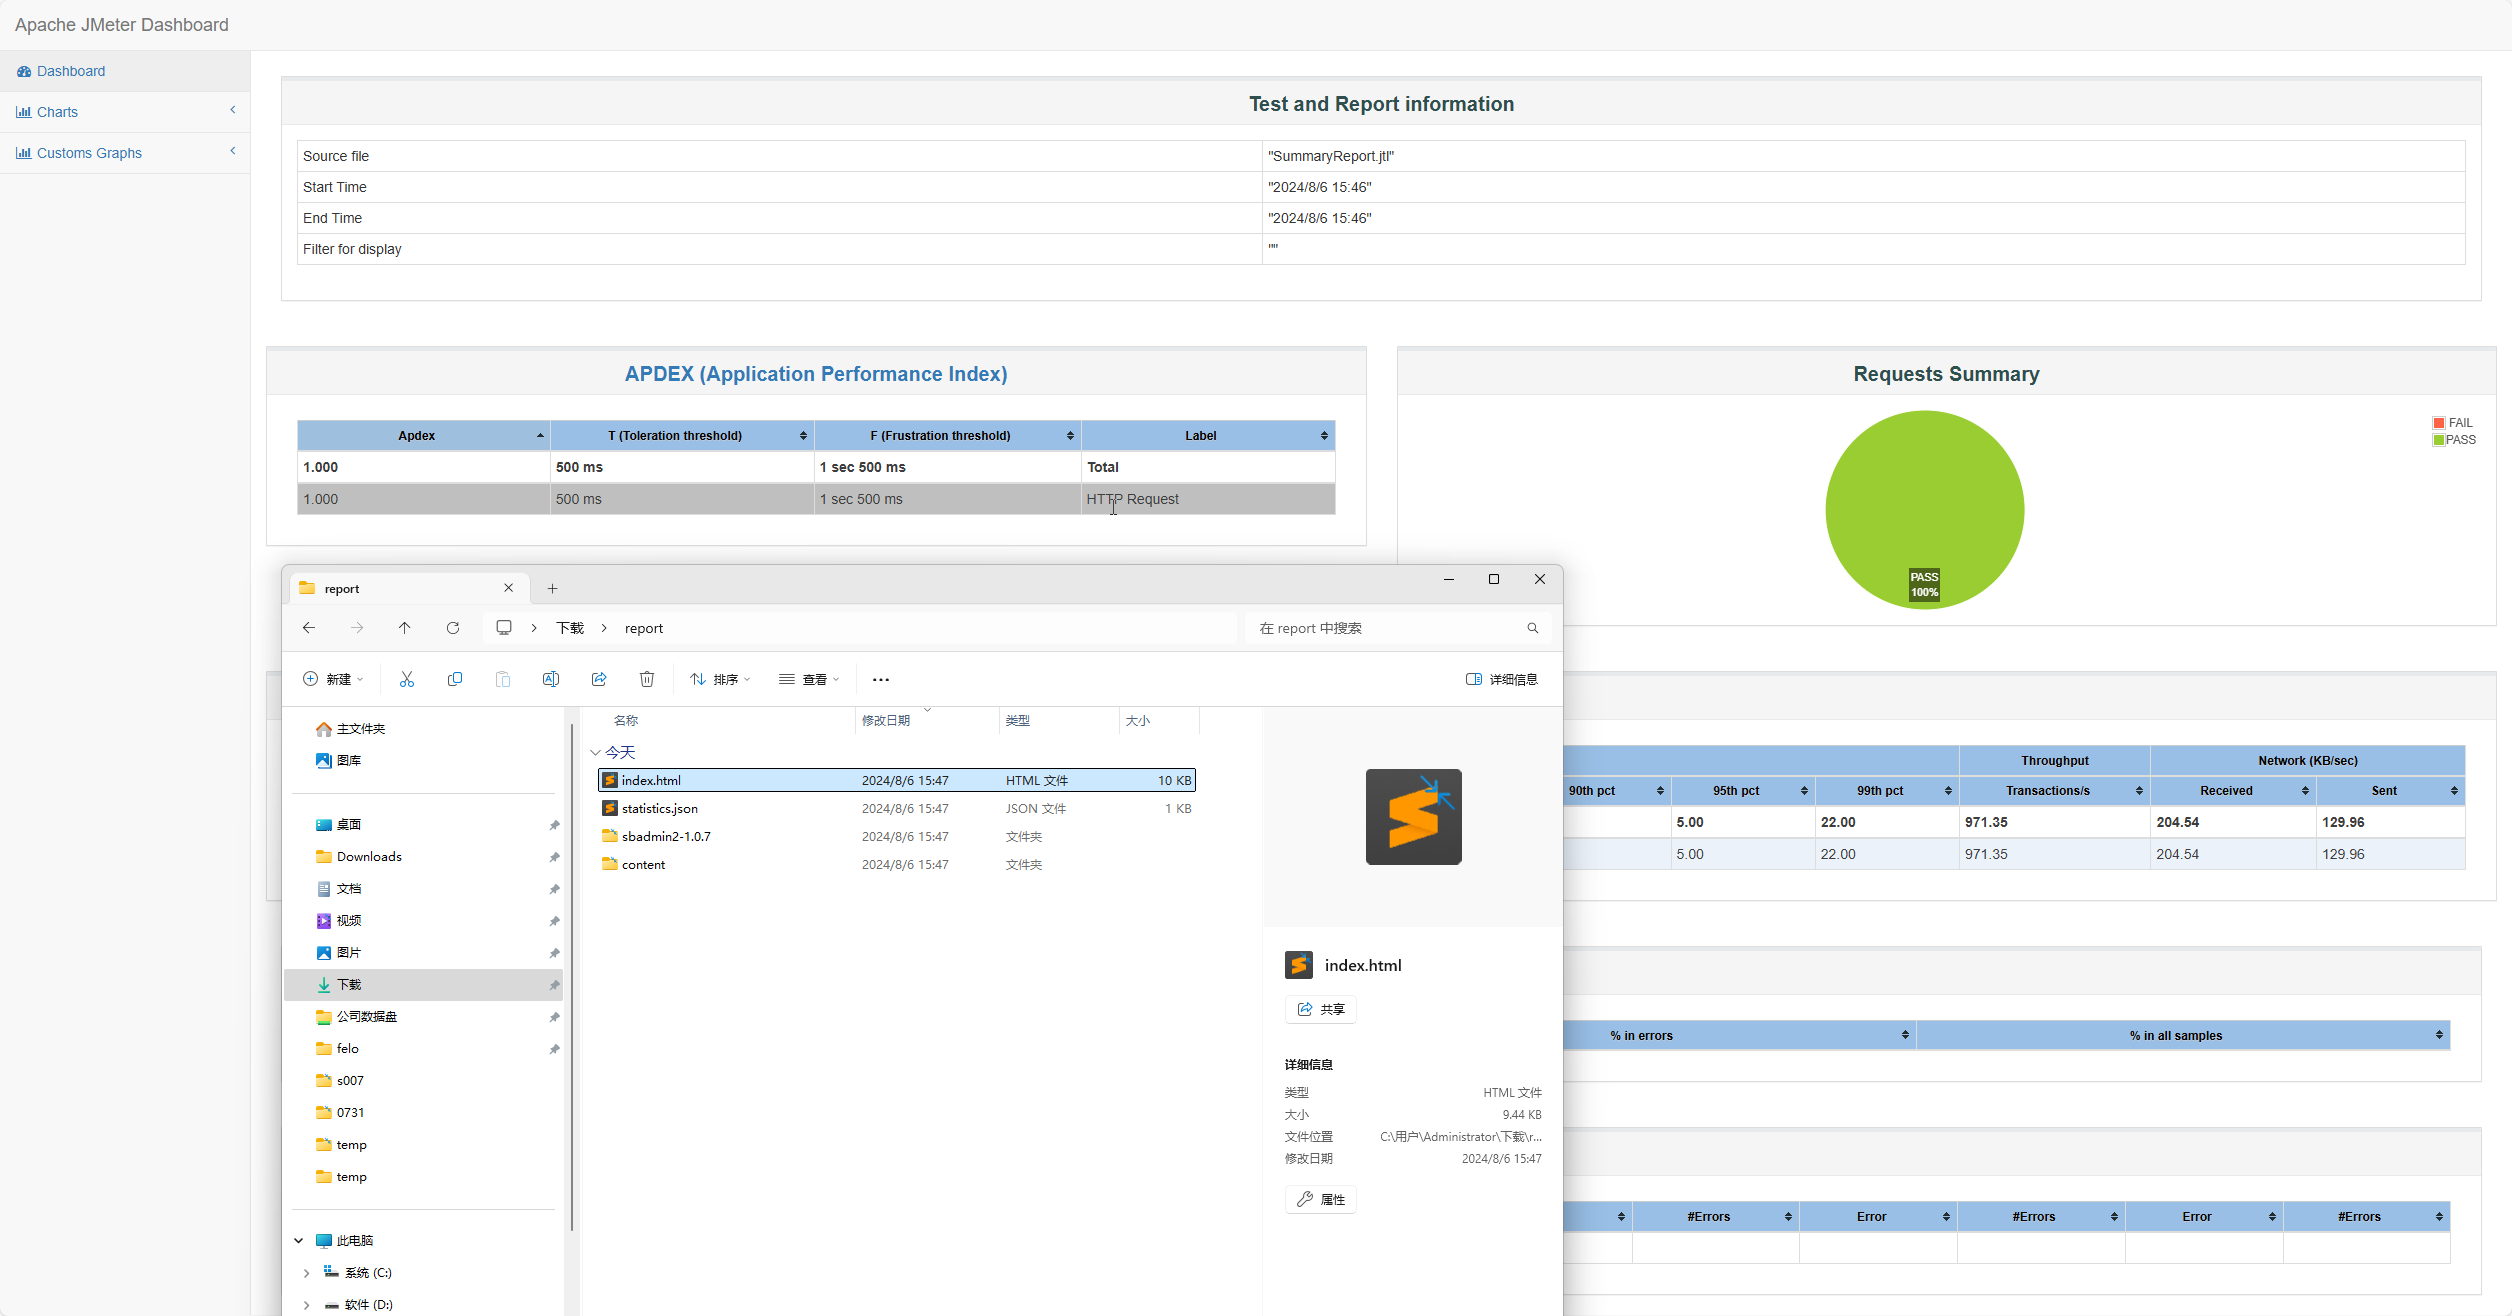2512x1316 pixels.
Task: Select 下载 folder in navigation pane
Action: click(424, 985)
